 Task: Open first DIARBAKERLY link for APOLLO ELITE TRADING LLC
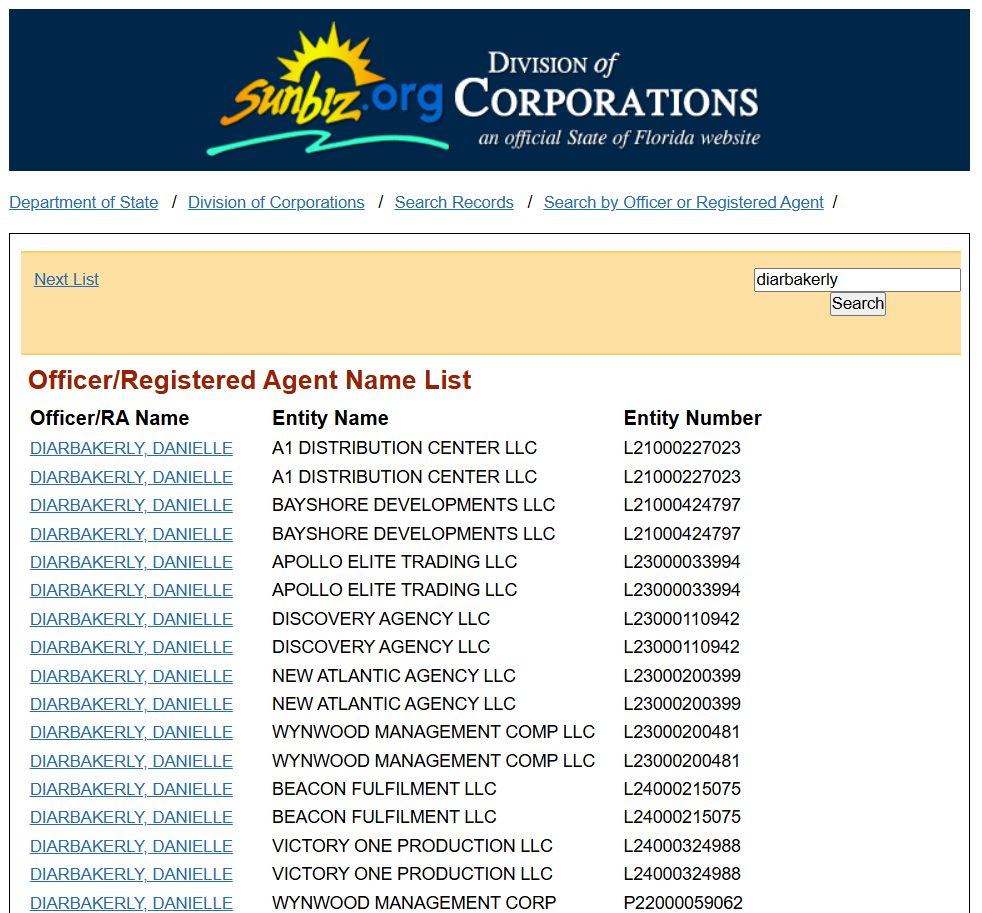click(x=132, y=562)
